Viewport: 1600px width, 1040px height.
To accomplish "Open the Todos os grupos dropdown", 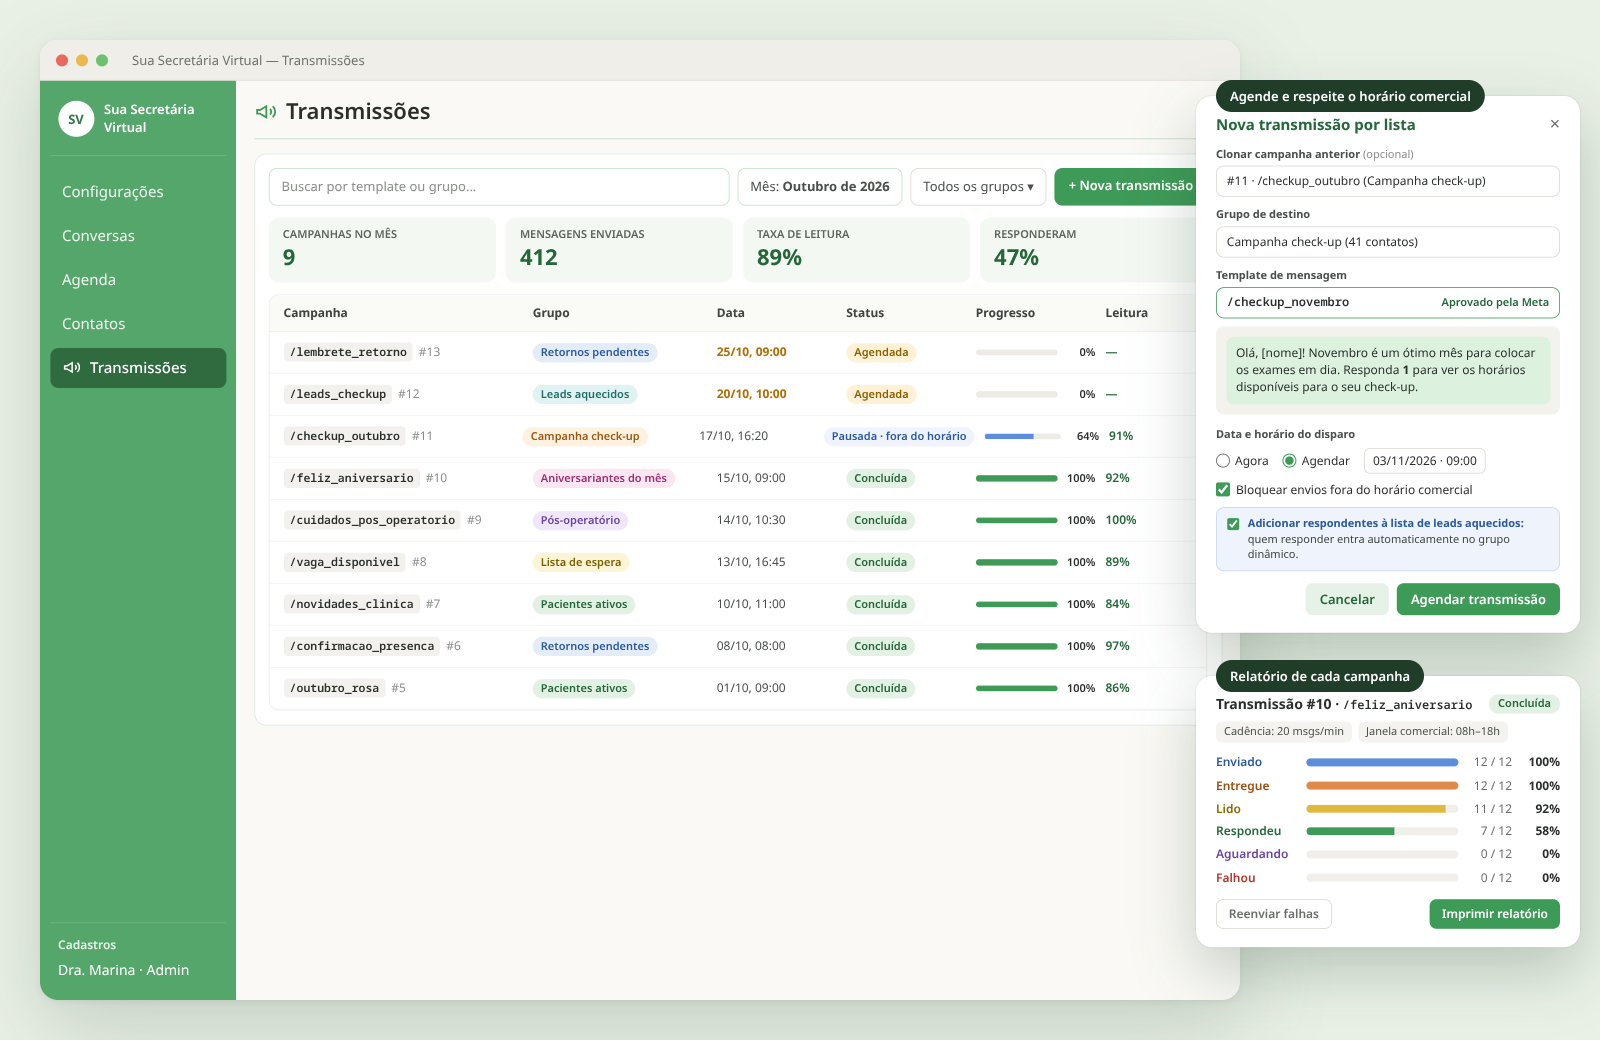I will point(978,187).
